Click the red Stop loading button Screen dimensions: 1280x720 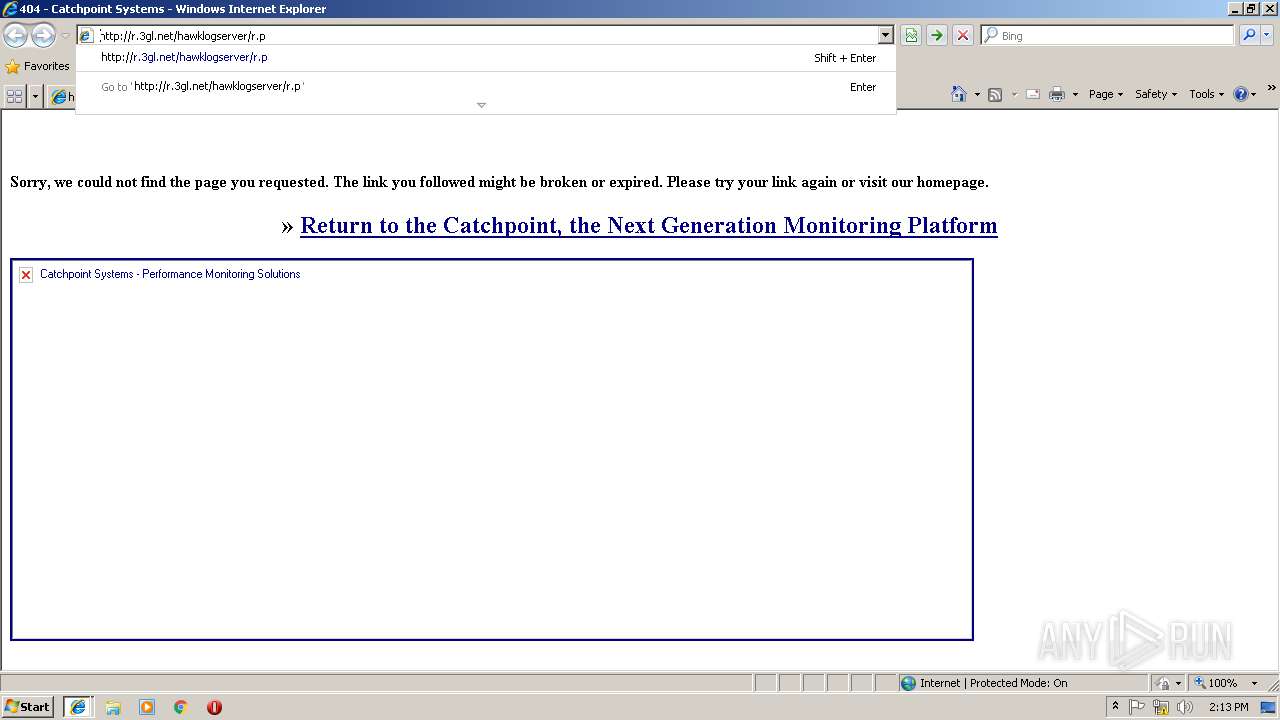tap(962, 36)
